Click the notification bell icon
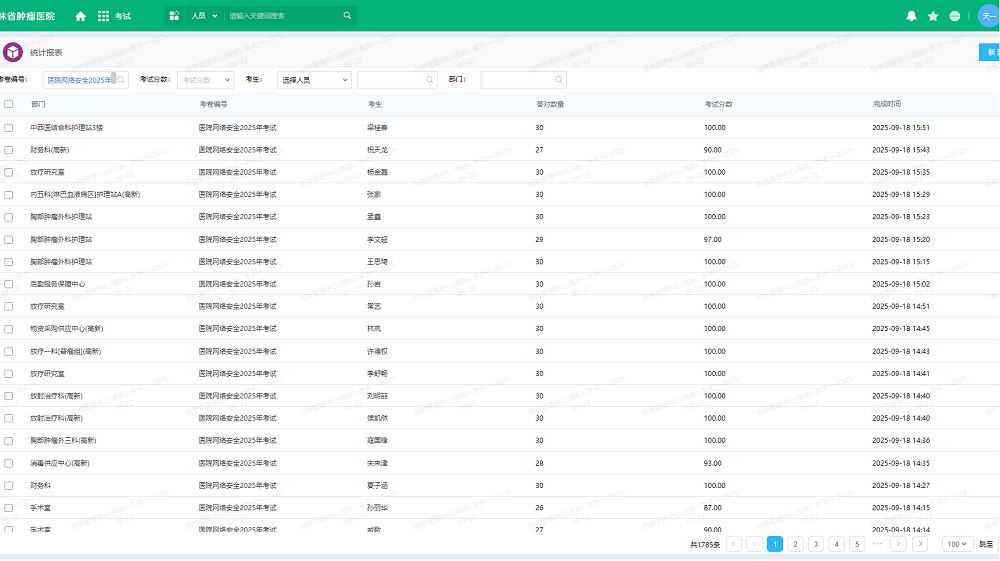 pos(911,16)
